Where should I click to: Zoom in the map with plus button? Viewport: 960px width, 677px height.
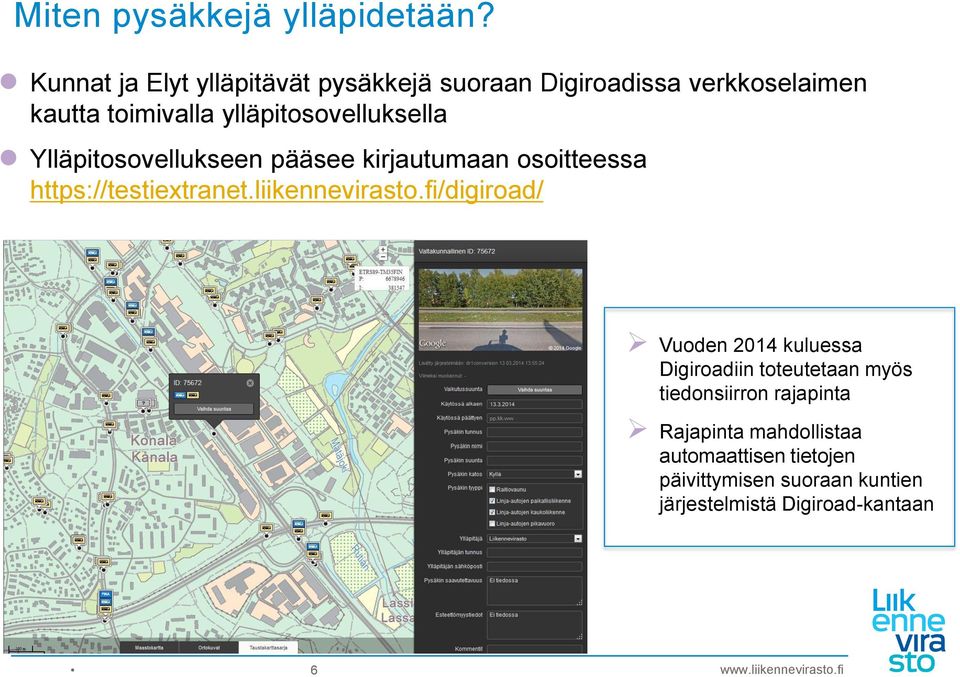(383, 250)
